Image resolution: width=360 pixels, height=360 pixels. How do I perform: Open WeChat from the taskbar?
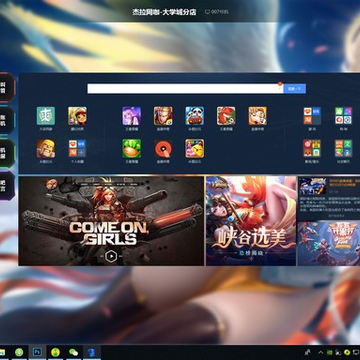pyautogui.click(x=73, y=352)
